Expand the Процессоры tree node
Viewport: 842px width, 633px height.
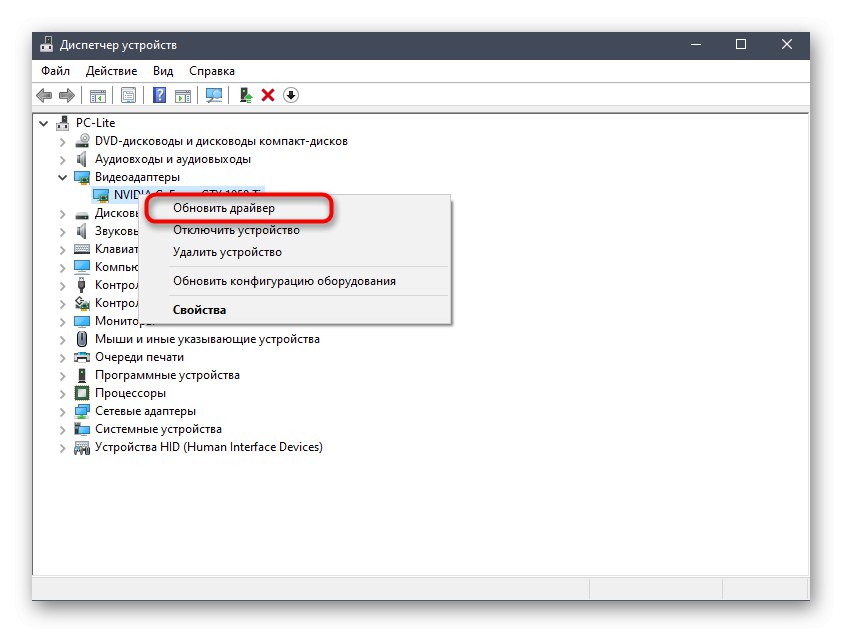pos(63,392)
